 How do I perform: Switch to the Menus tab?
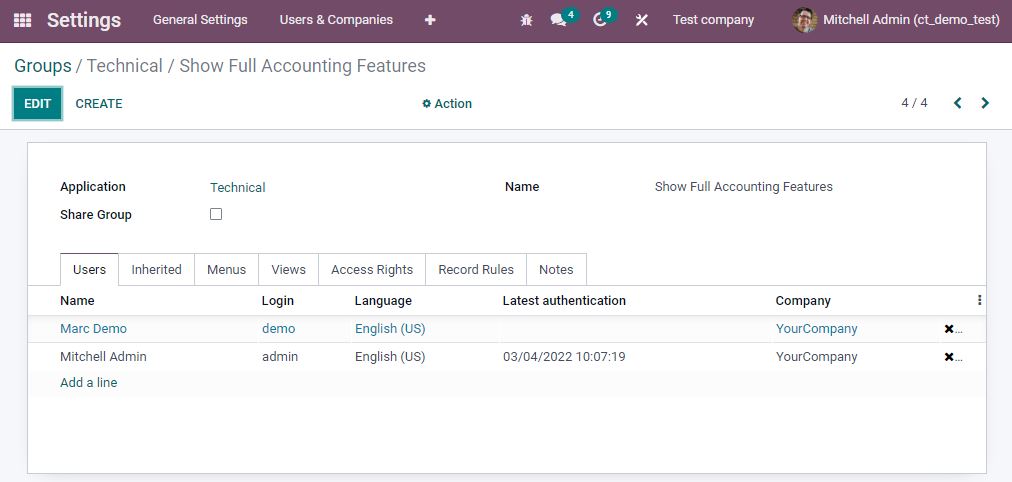227,270
